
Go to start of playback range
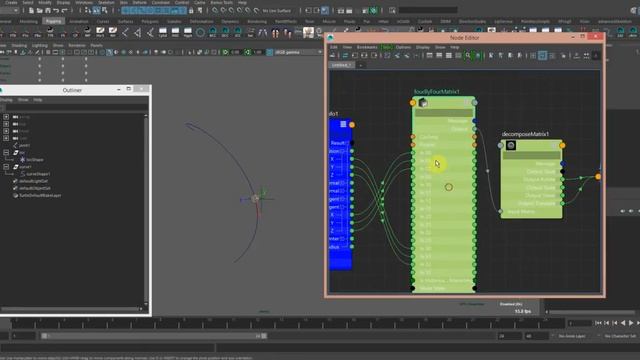[x=598, y=323]
